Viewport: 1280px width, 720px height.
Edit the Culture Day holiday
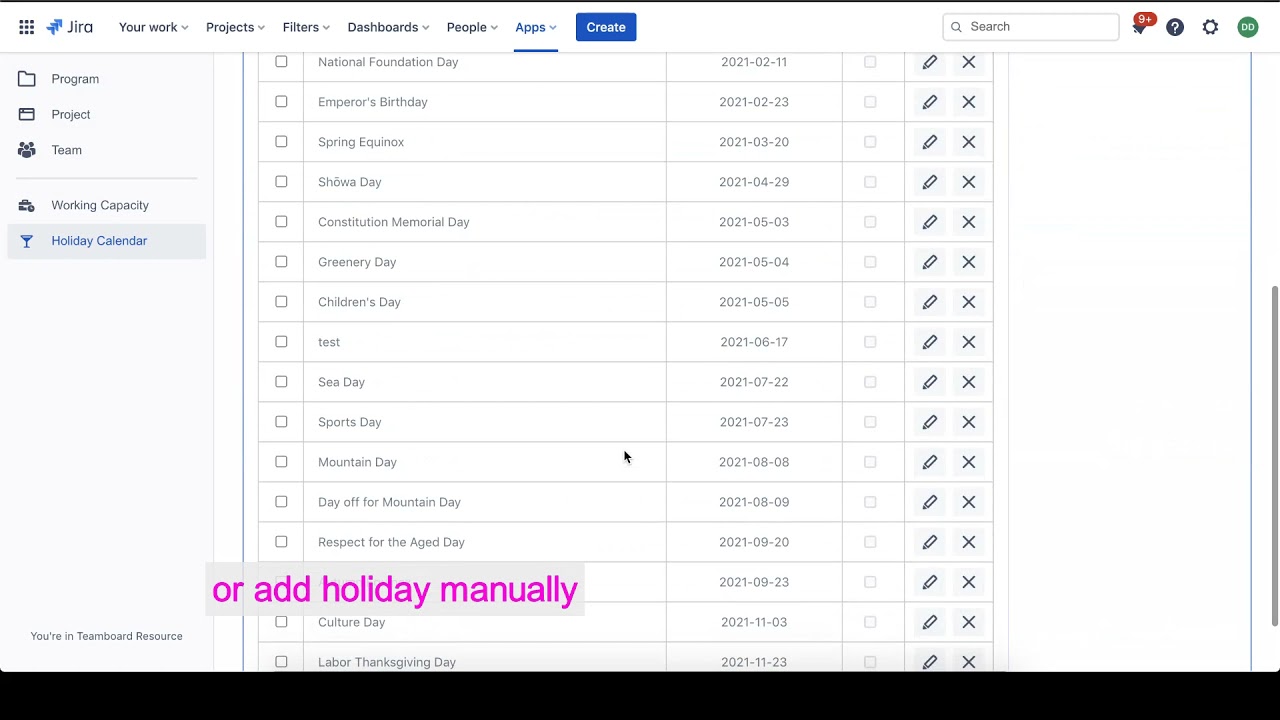click(x=930, y=622)
